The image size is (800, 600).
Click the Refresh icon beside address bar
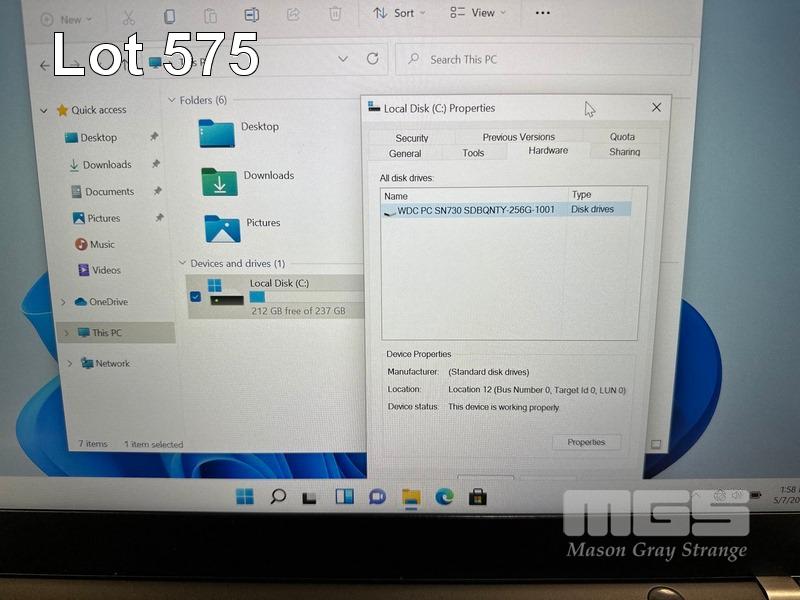point(373,59)
